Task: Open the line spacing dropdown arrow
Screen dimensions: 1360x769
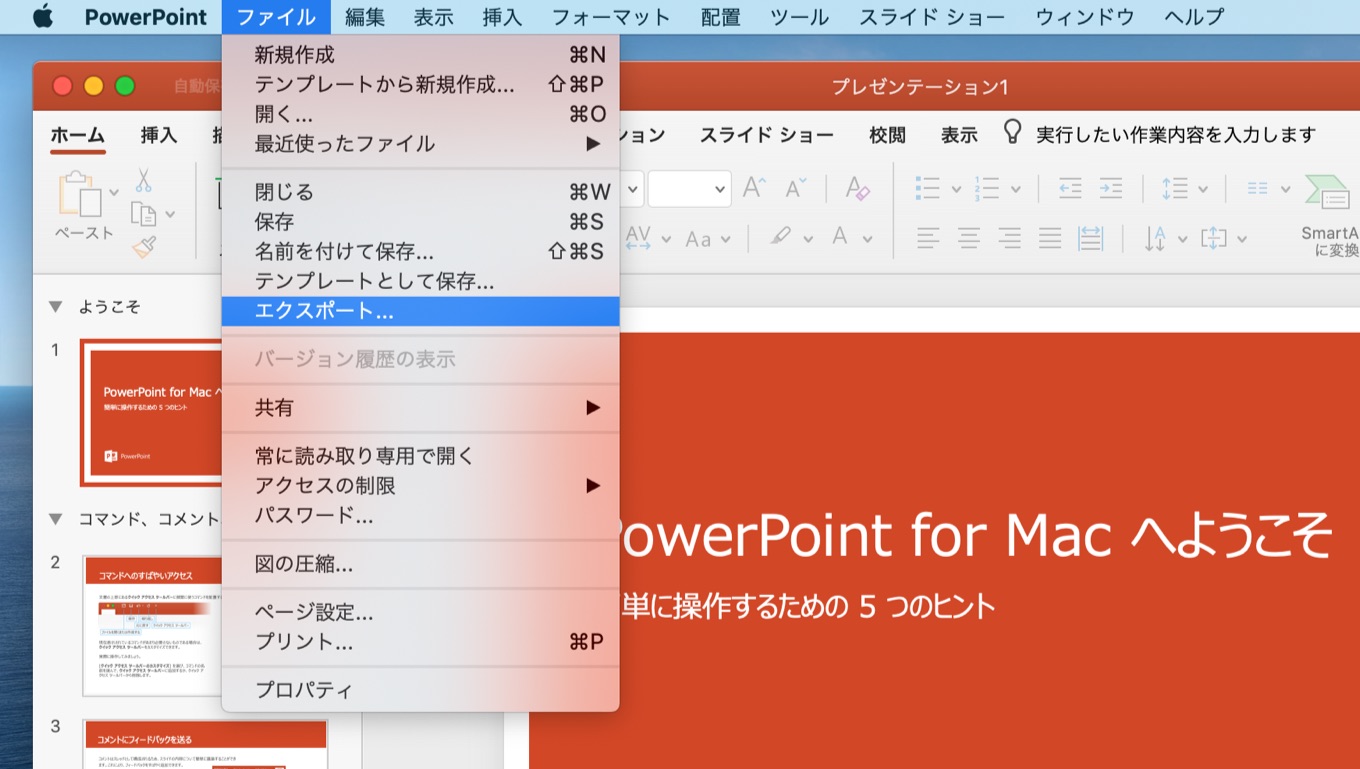Action: point(1202,189)
